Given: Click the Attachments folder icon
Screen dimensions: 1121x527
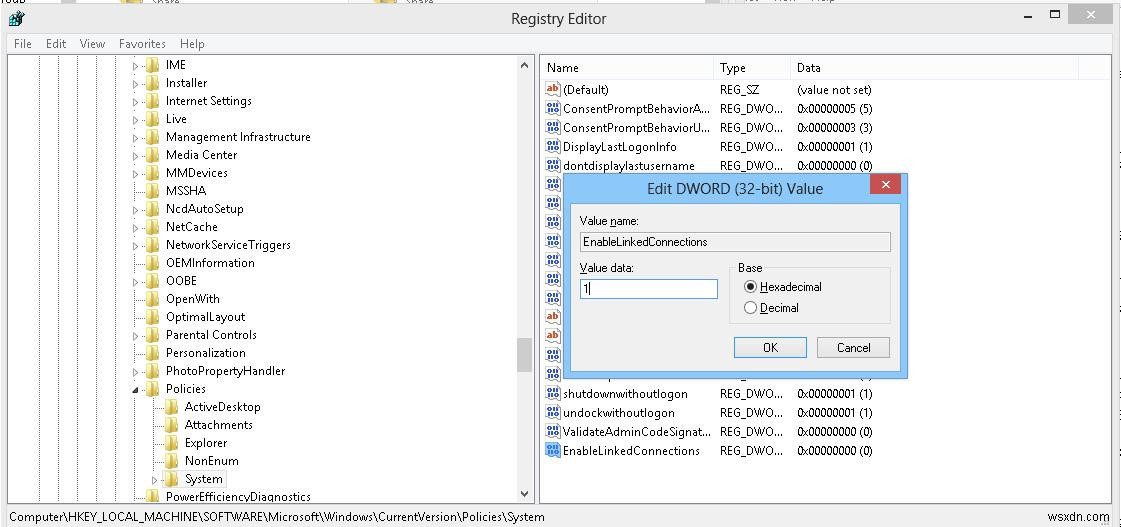Looking at the screenshot, I should point(171,425).
